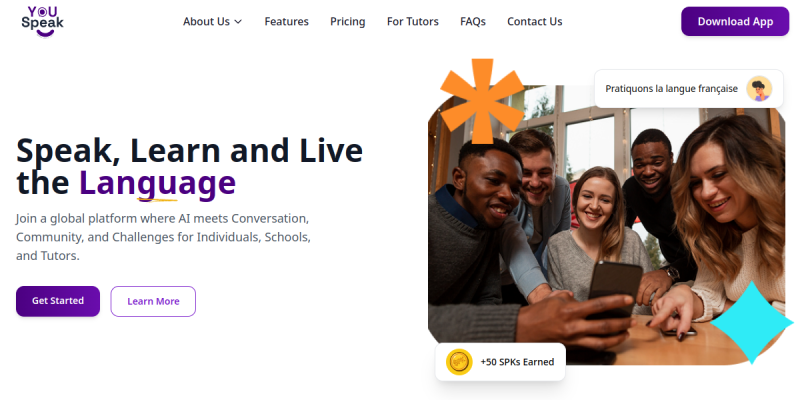800x400 pixels.
Task: Click the underlined word Language
Action: [157, 184]
